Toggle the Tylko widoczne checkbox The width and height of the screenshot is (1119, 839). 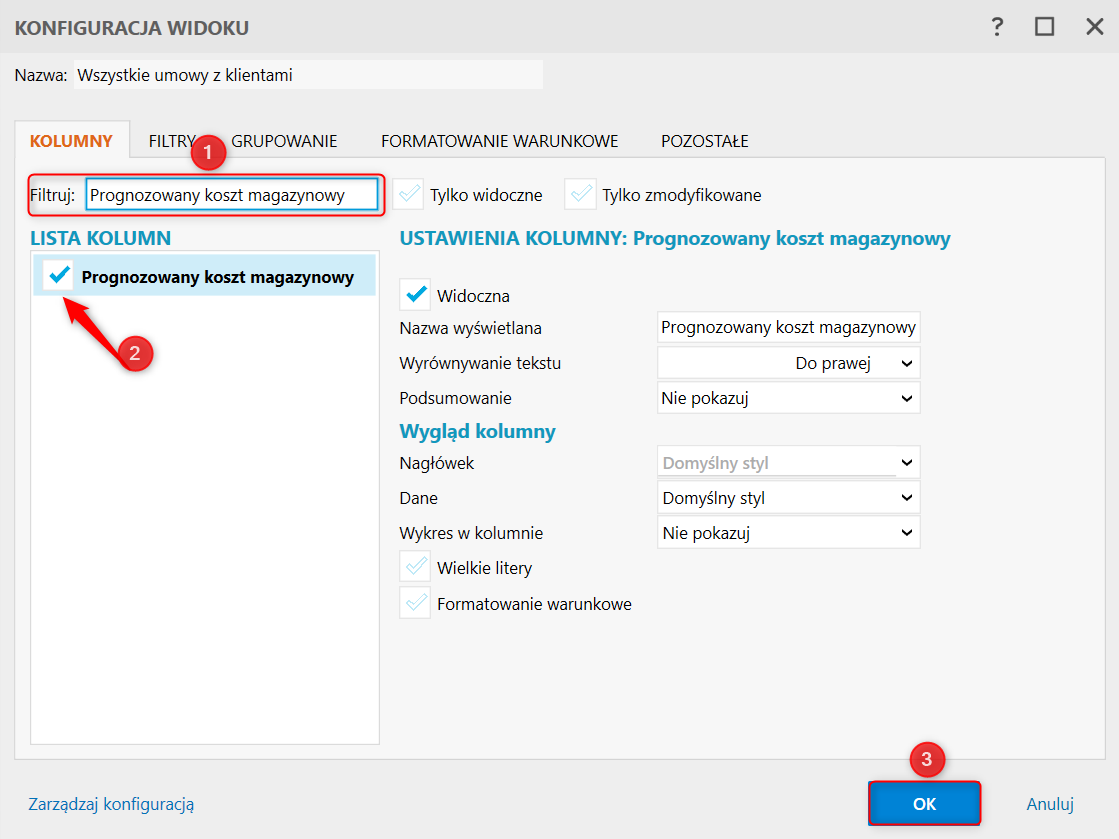pos(410,195)
